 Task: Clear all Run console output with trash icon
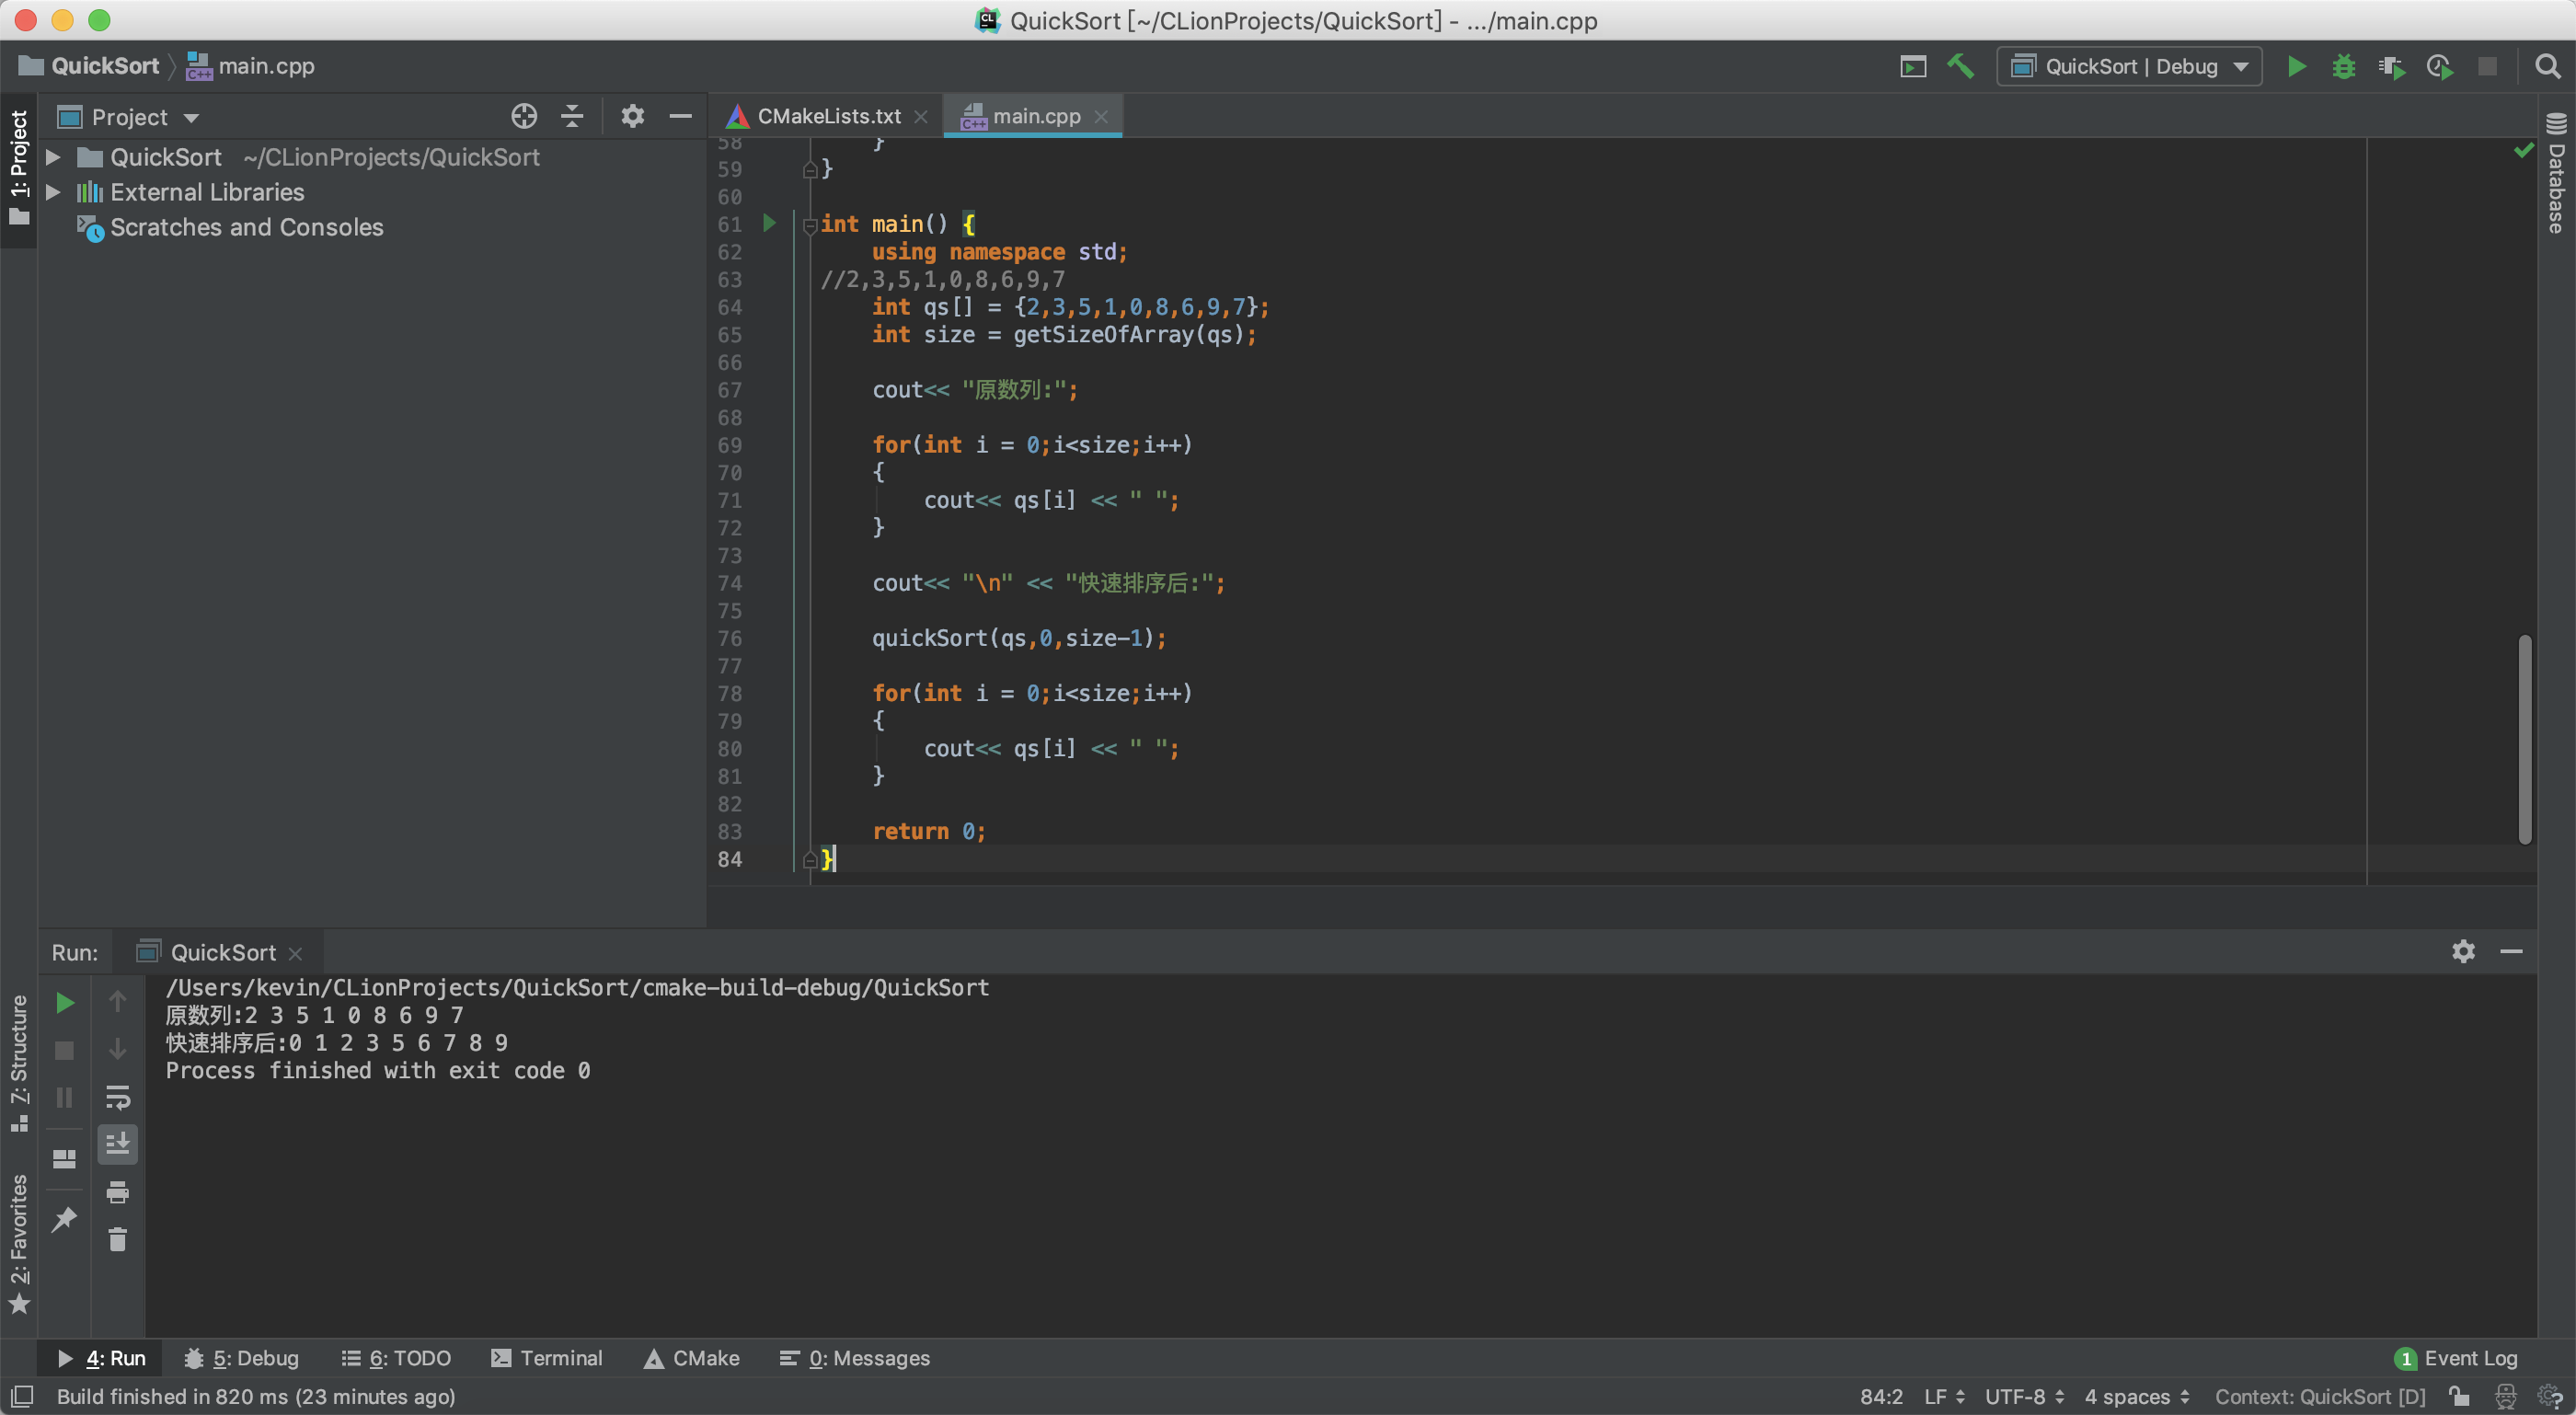(x=117, y=1240)
